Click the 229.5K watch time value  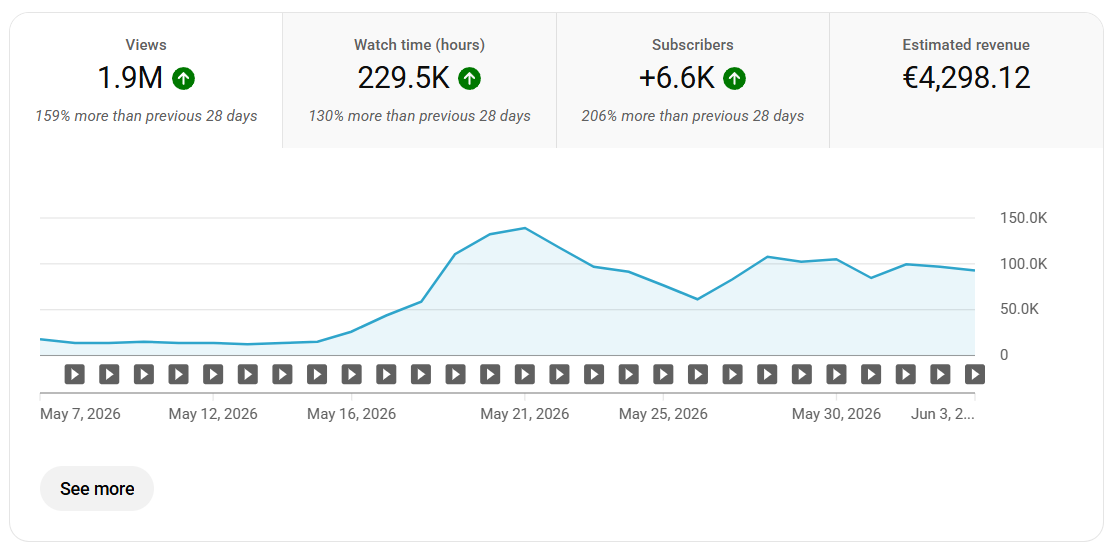403,79
